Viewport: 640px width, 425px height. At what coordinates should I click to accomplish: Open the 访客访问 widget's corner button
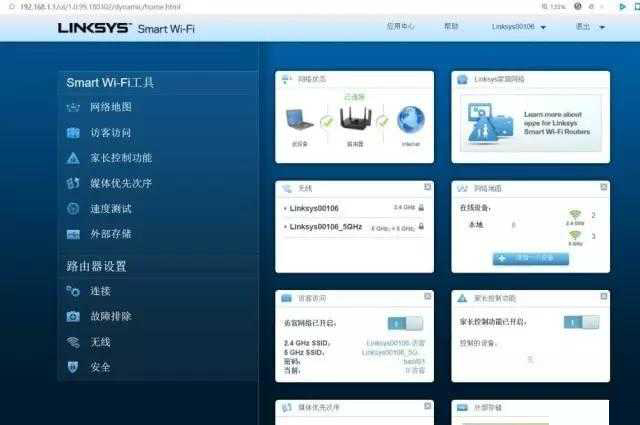[427, 296]
